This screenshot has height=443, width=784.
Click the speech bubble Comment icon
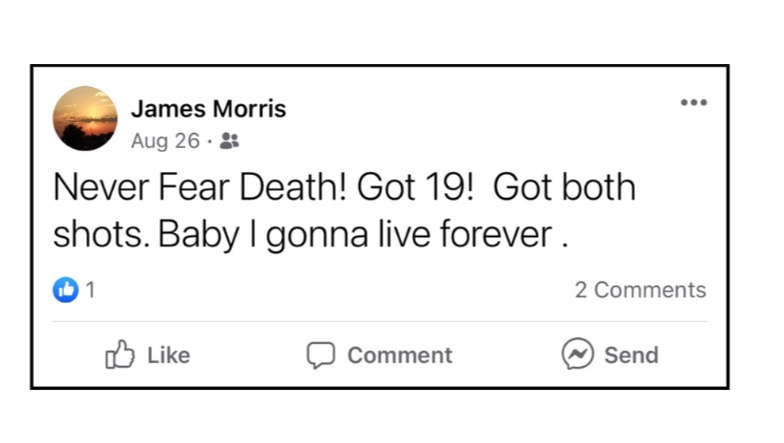[x=320, y=355]
